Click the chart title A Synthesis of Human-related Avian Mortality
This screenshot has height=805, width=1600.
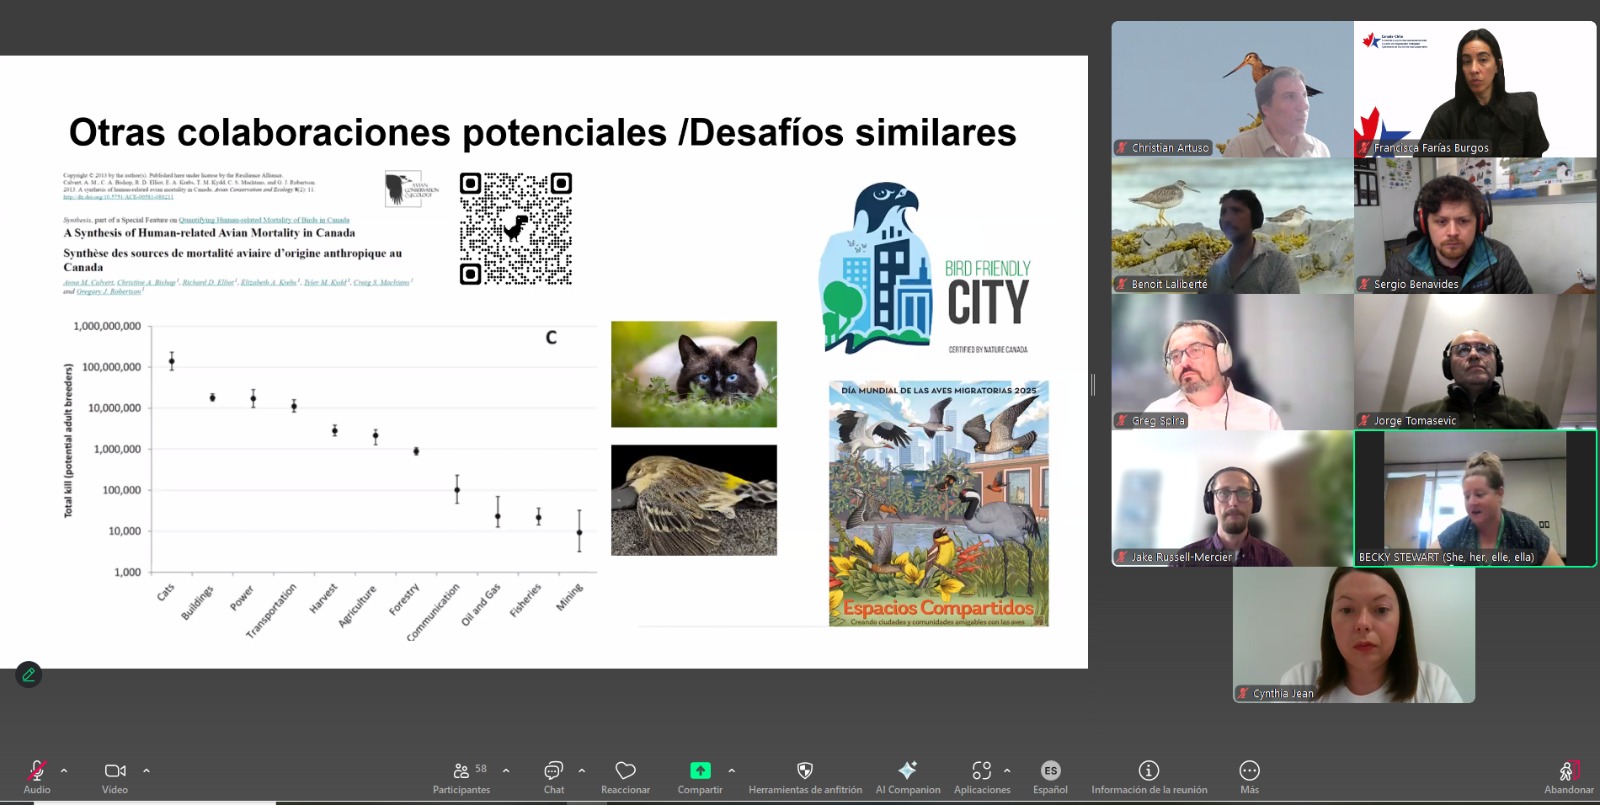[x=209, y=233]
